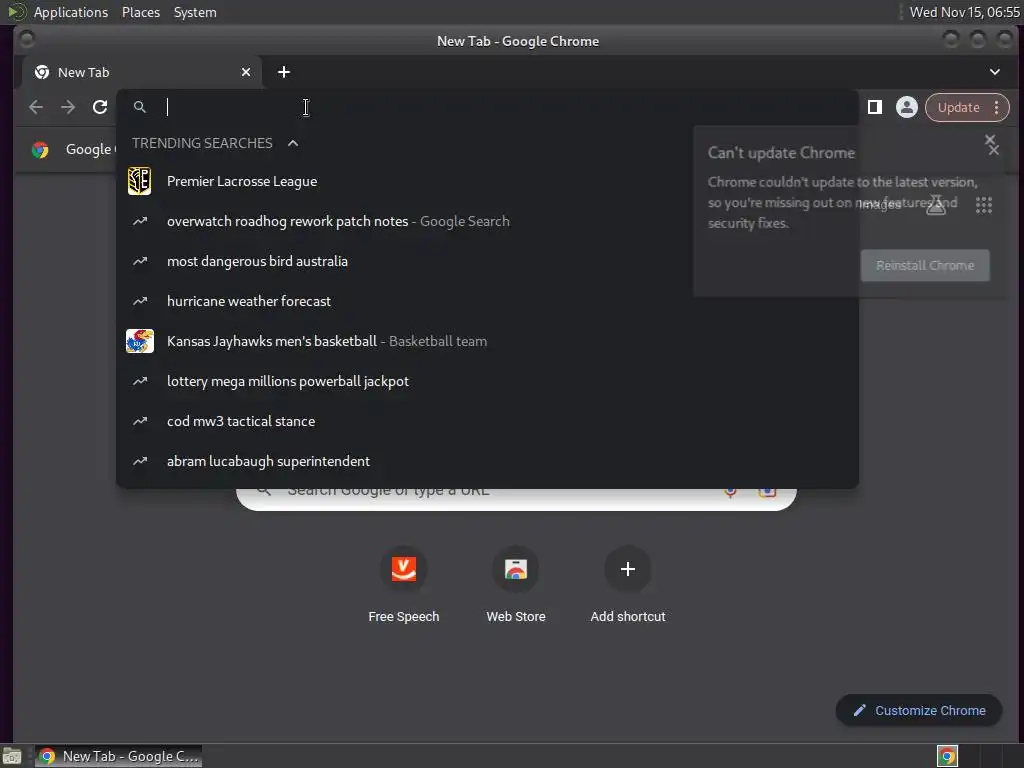Reload the page with the refresh icon

(100, 107)
